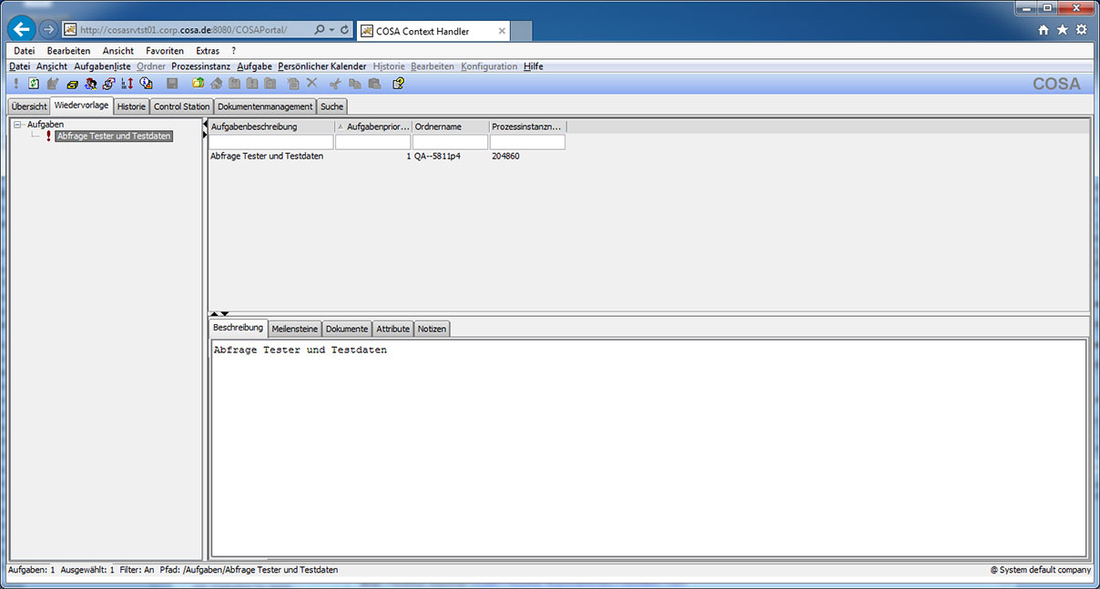The width and height of the screenshot is (1100, 589).
Task: Switch to the Control Station tab
Action: click(x=181, y=106)
